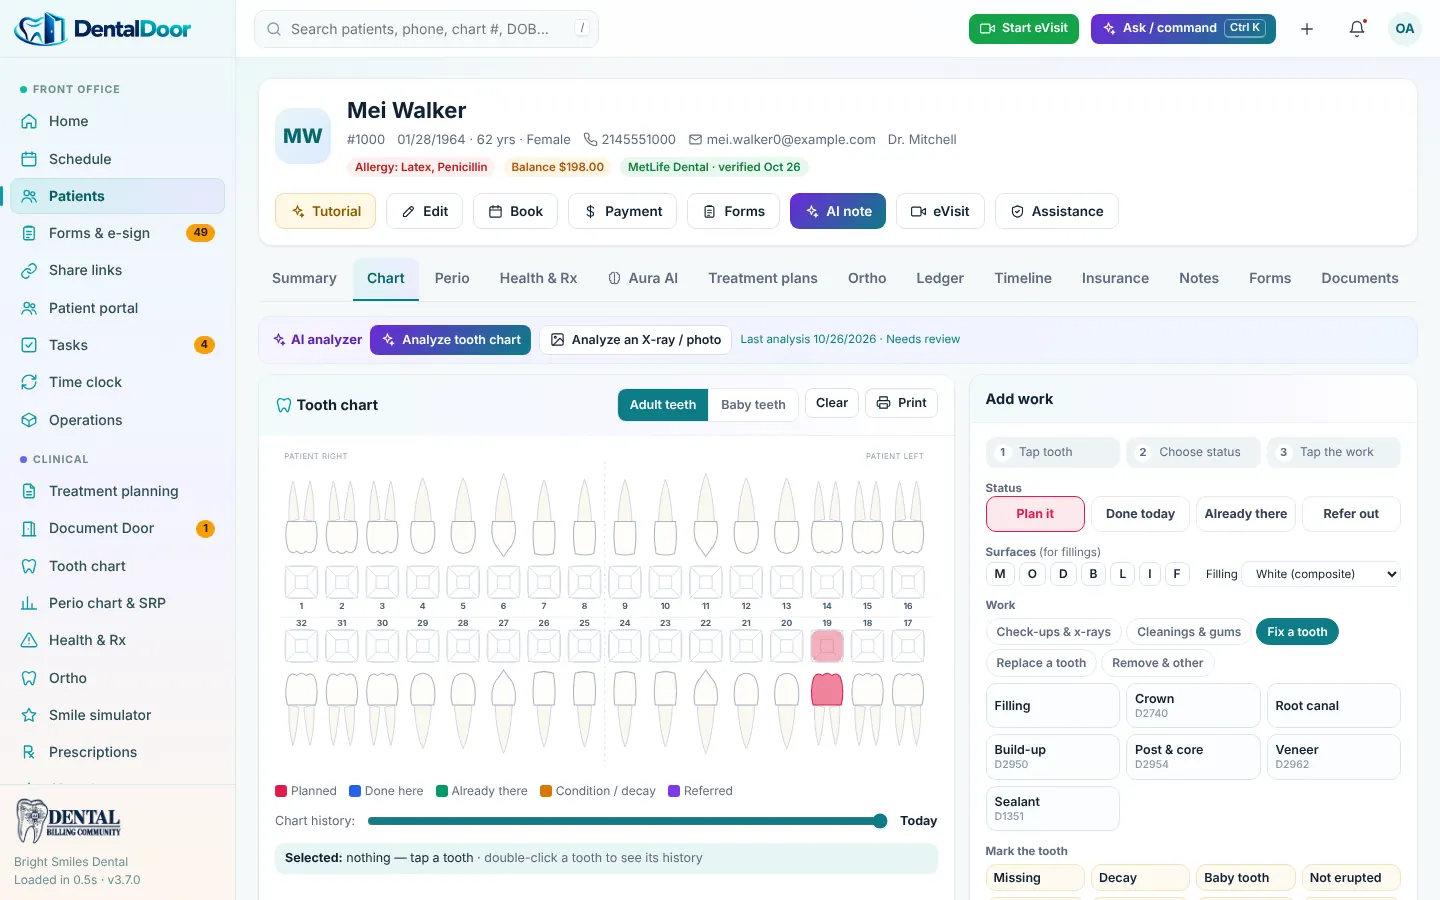Select tooth 8 on upper arch
Viewport: 1440px width, 900px height.
584,536
